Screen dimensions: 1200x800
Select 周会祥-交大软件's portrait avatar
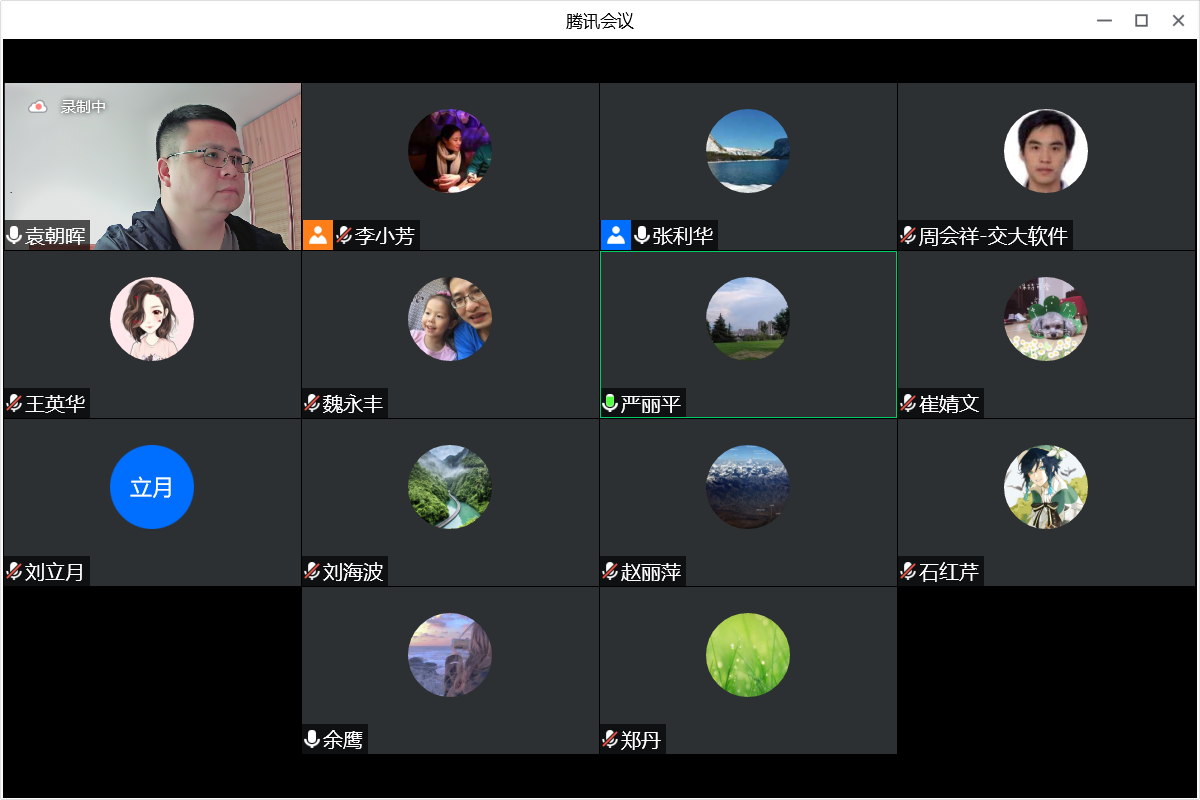pos(1046,151)
